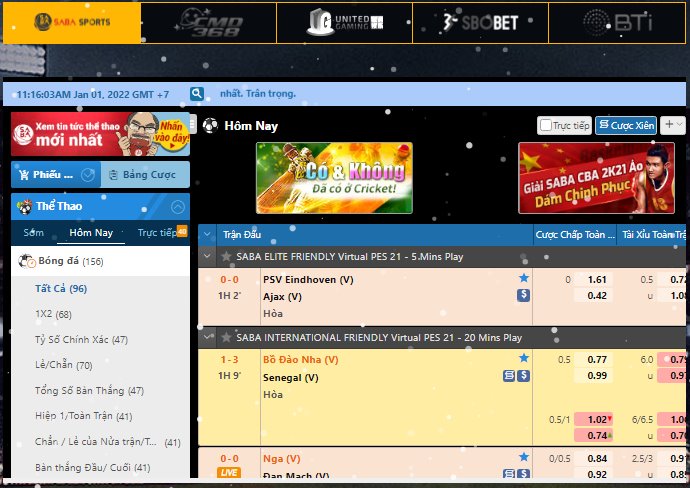Star the SABA ELITE FRIENDLY league
690x488 pixels.
tap(227, 257)
